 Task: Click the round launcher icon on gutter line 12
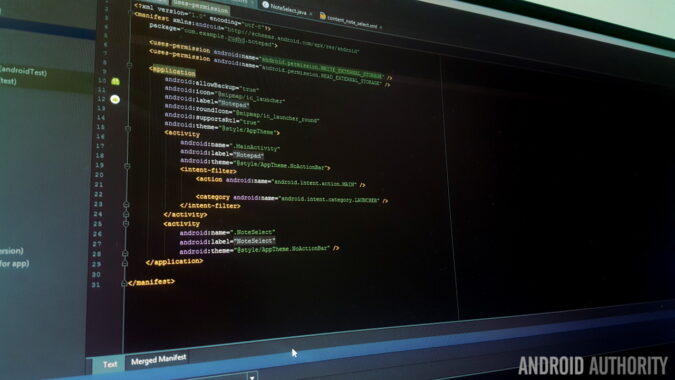tap(115, 99)
